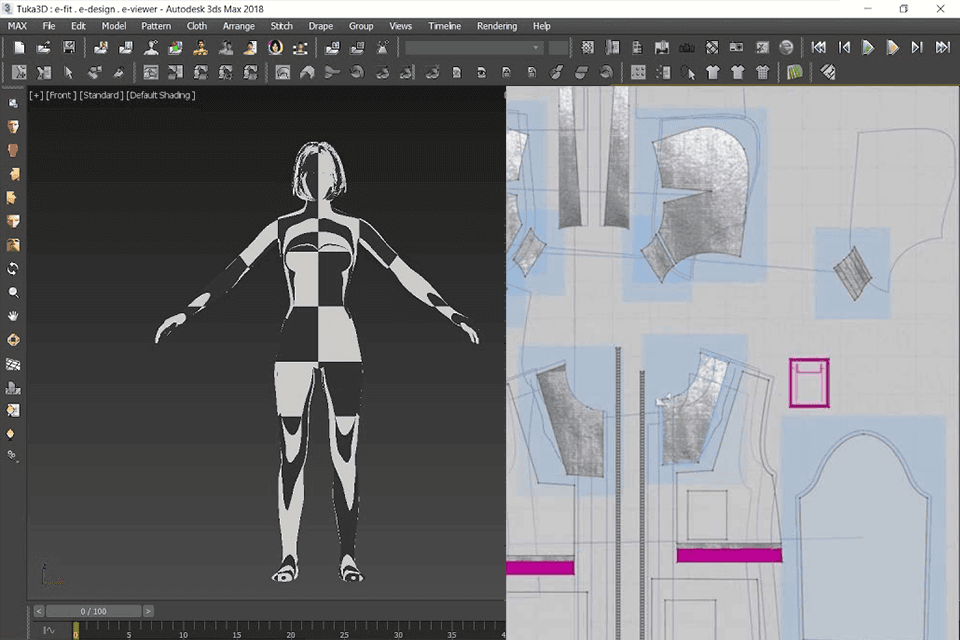The height and width of the screenshot is (640, 960).
Task: Click the Orbit rotation icon in left sidebar
Action: click(x=13, y=268)
